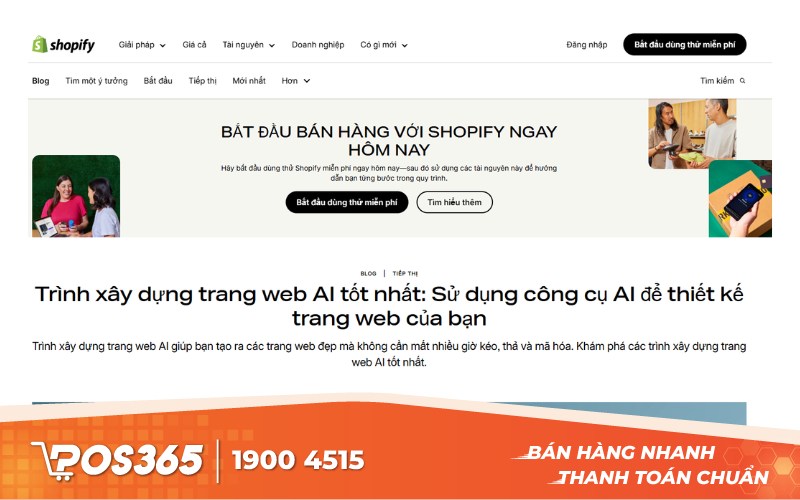Open the Có gì mới dropdown

384,45
